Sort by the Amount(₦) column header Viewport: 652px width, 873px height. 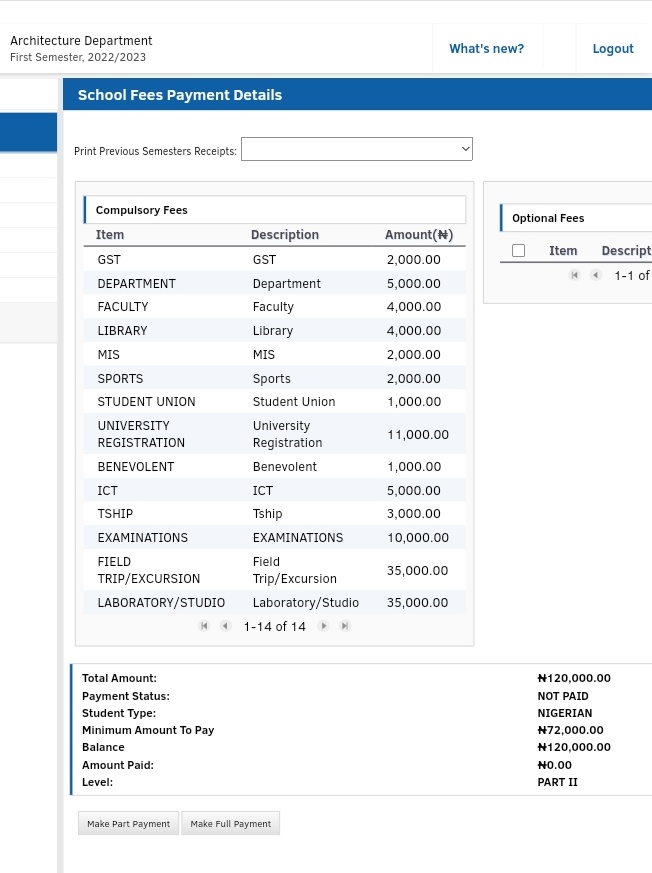click(x=419, y=235)
